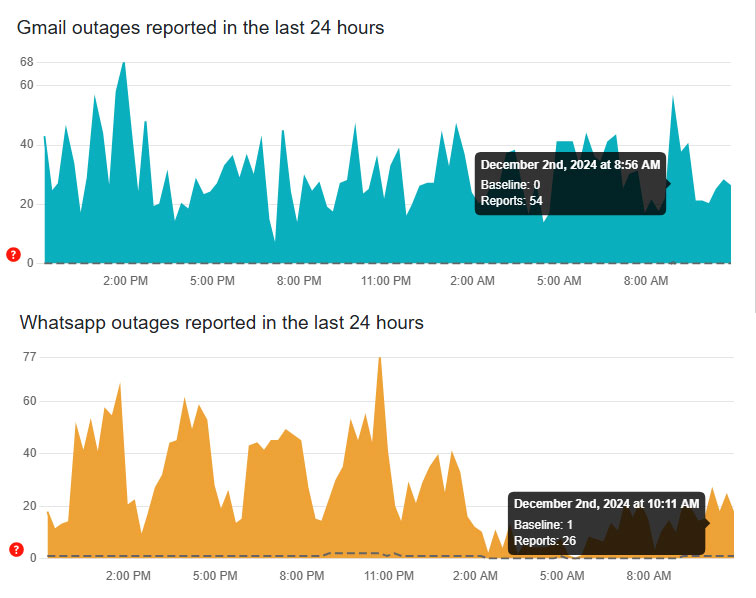Click the 2:00 AM label under Whatsapp chart
The image size is (756, 598).
point(475,575)
